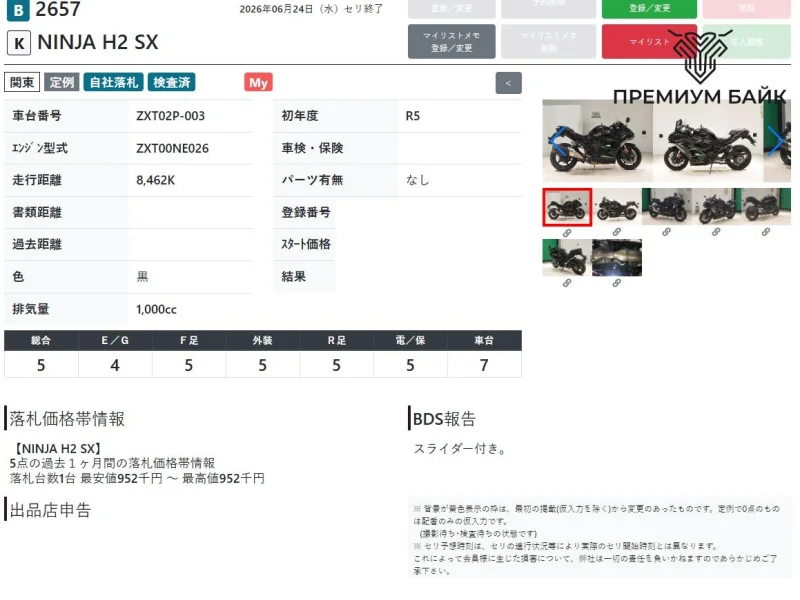This screenshot has width=800, height=600.
Task: Click the 総合 column header in the score table
Action: pyautogui.click(x=41, y=341)
